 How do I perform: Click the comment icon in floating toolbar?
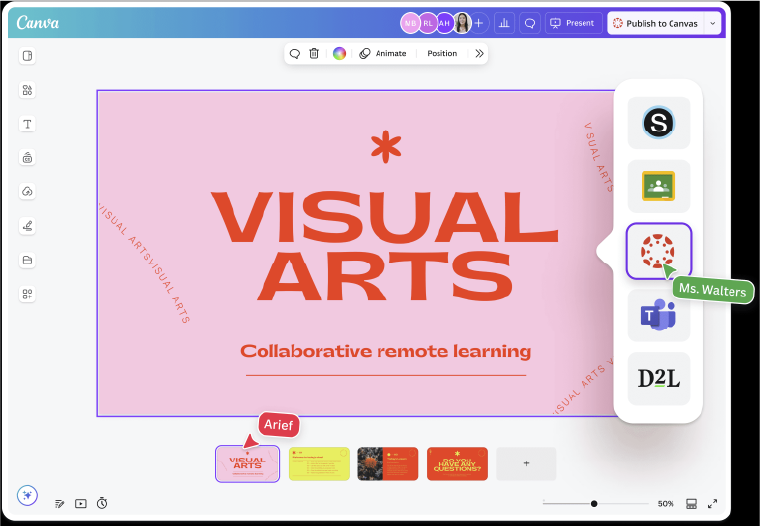click(x=295, y=53)
